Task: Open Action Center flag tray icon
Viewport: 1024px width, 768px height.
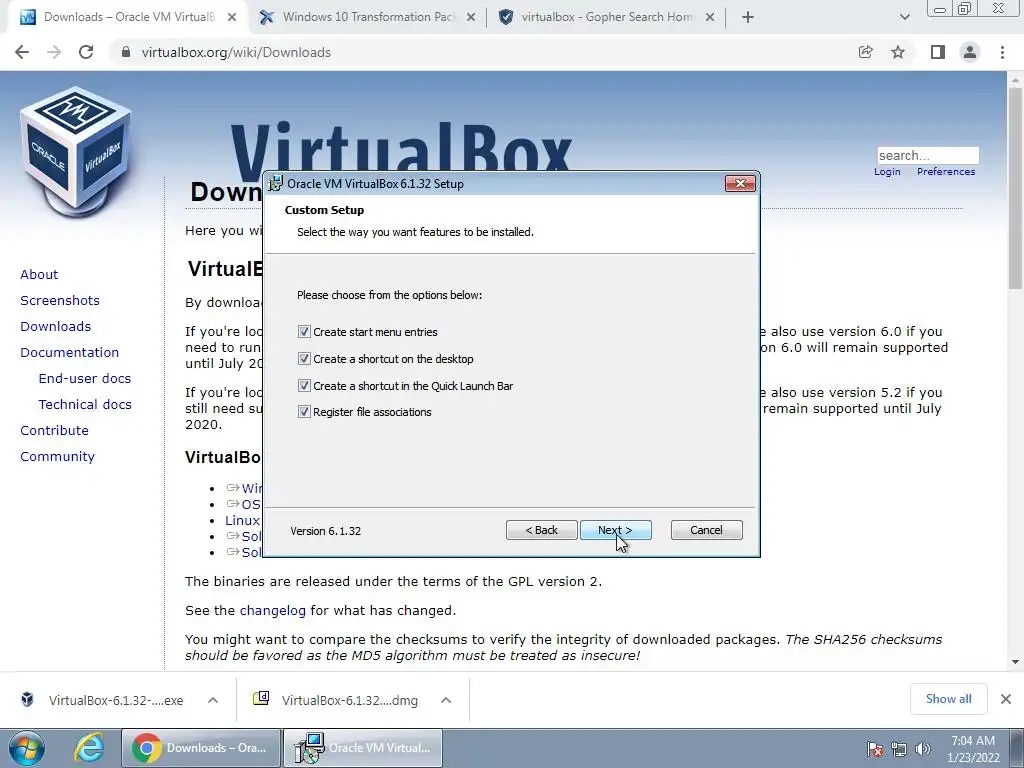Action: pos(875,749)
